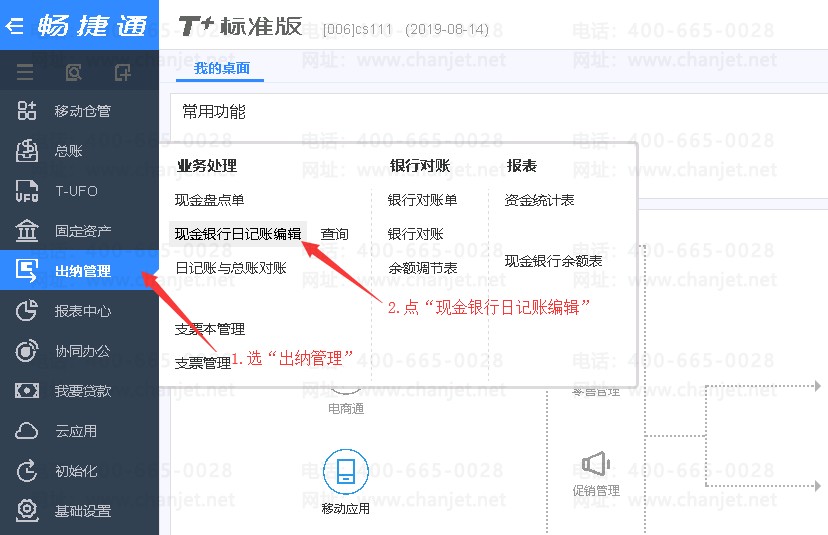Open the 总账 module label
This screenshot has width=828, height=535.
(x=69, y=151)
